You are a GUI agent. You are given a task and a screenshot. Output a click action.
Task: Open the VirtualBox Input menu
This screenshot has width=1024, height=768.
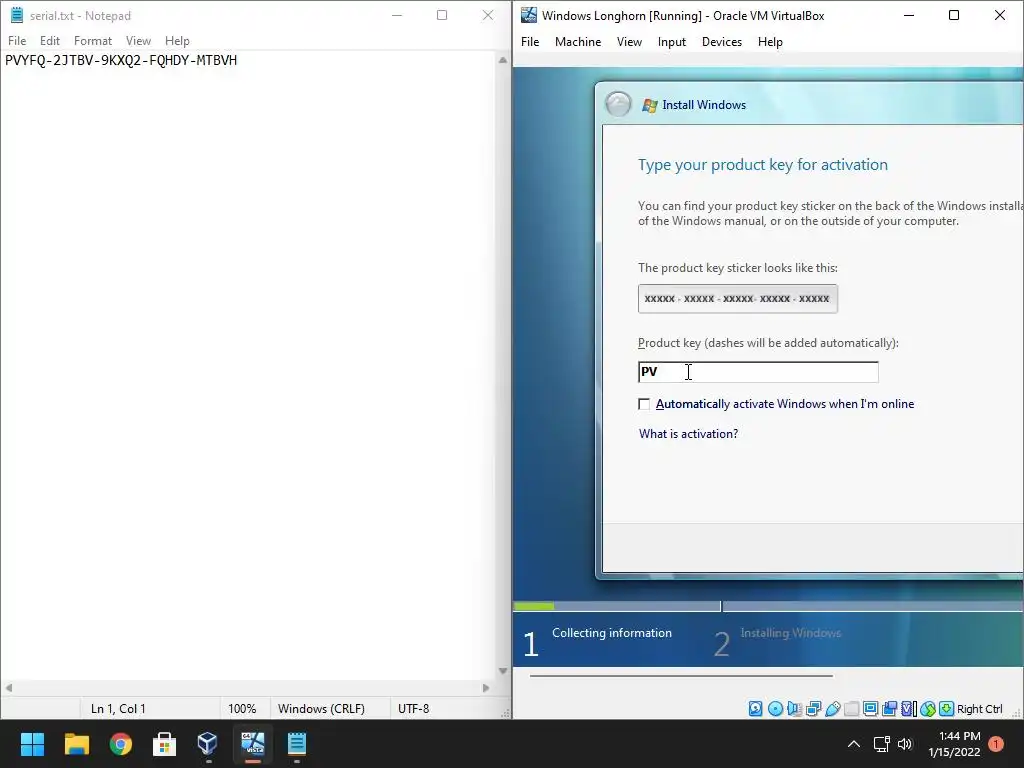671,42
